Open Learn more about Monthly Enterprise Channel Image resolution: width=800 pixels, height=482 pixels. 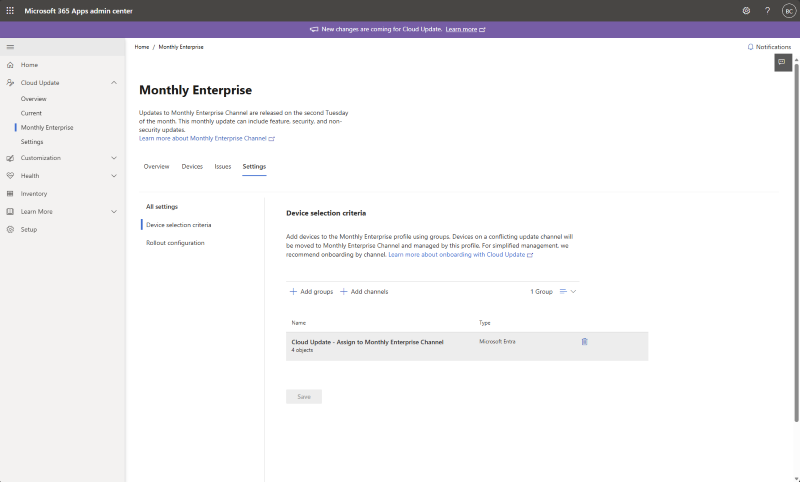point(203,139)
